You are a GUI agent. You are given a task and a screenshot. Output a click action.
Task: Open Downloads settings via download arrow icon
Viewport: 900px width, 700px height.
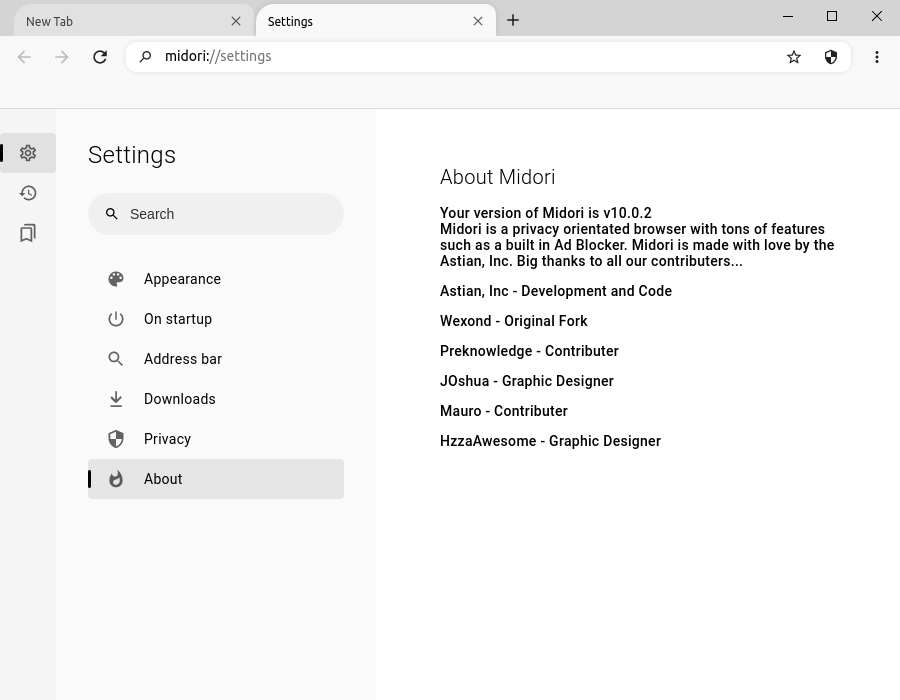point(116,399)
